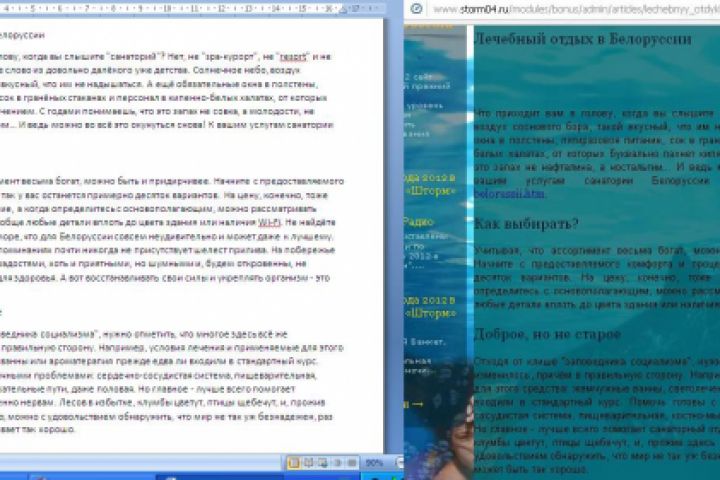Click the 'Как выбирать?' heading on web page
720x480 pixels.
pyautogui.click(x=526, y=224)
